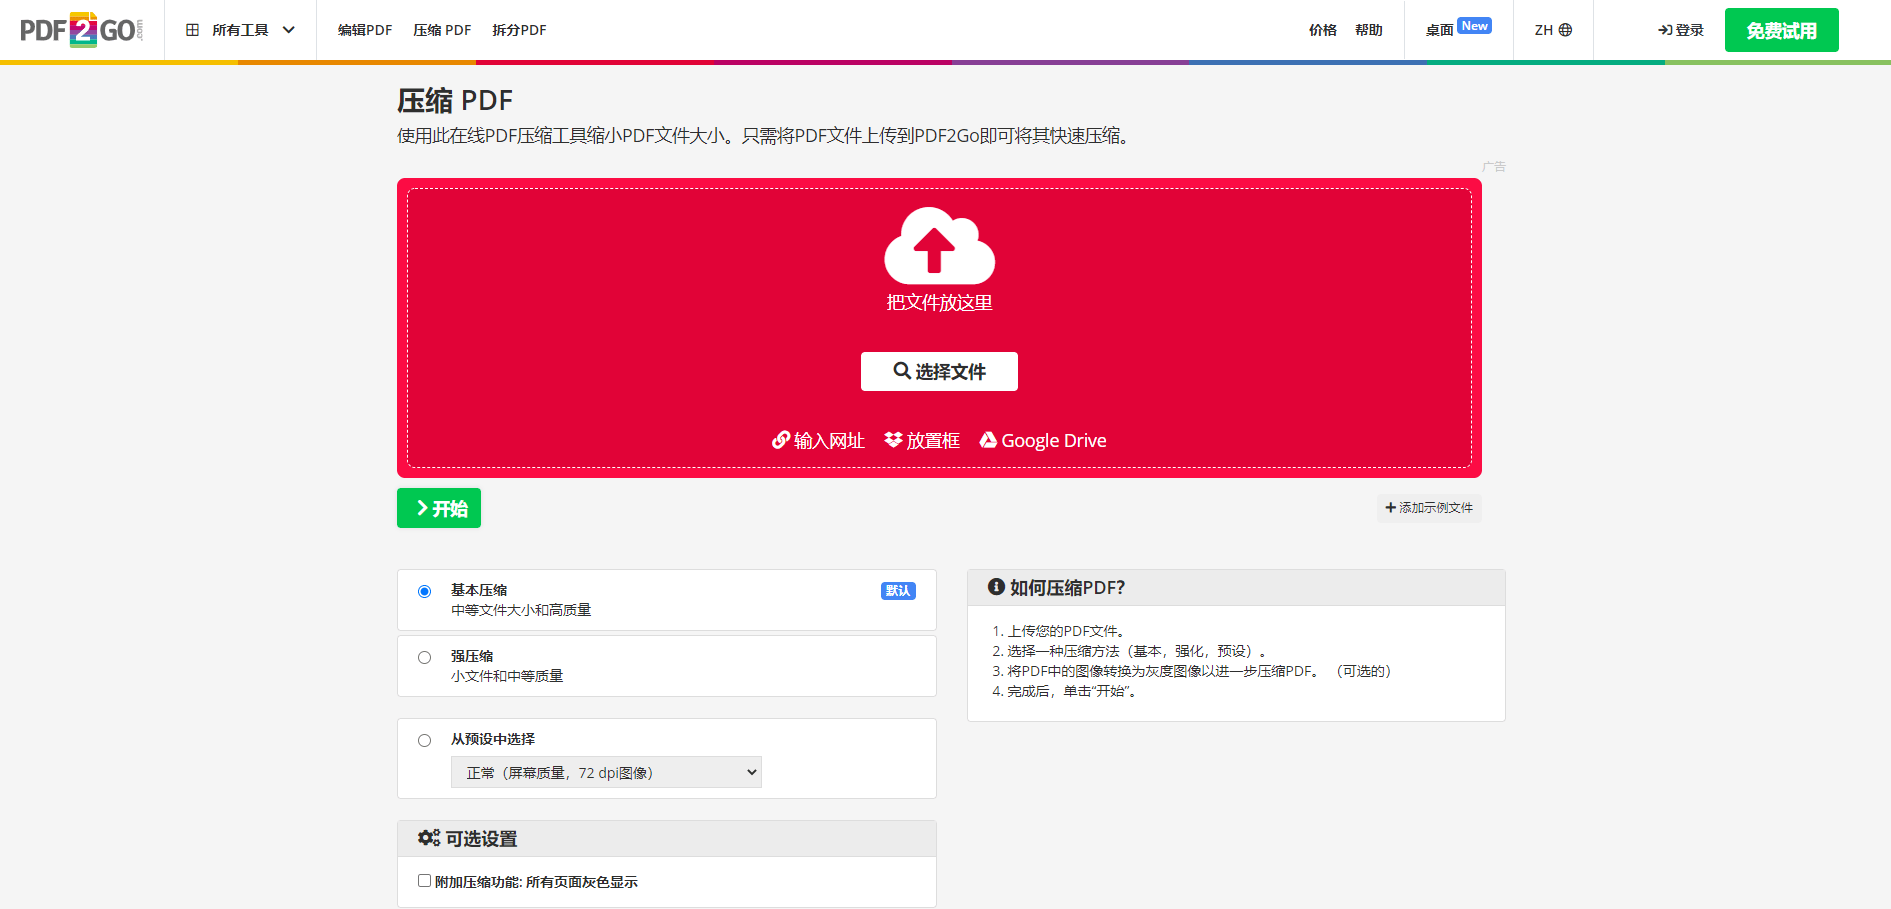Click the PDF2GO logo

click(x=80, y=29)
